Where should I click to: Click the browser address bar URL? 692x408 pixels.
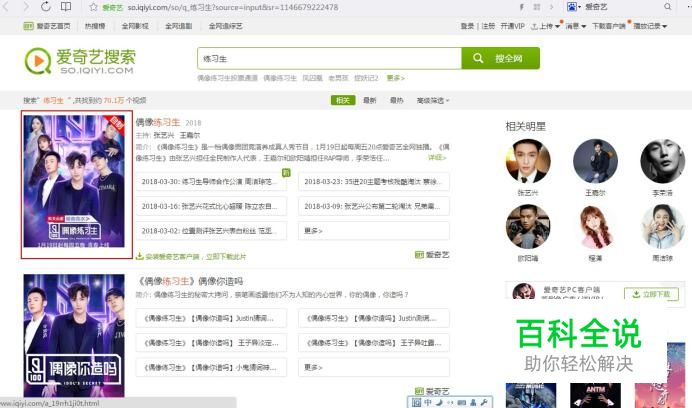point(233,8)
